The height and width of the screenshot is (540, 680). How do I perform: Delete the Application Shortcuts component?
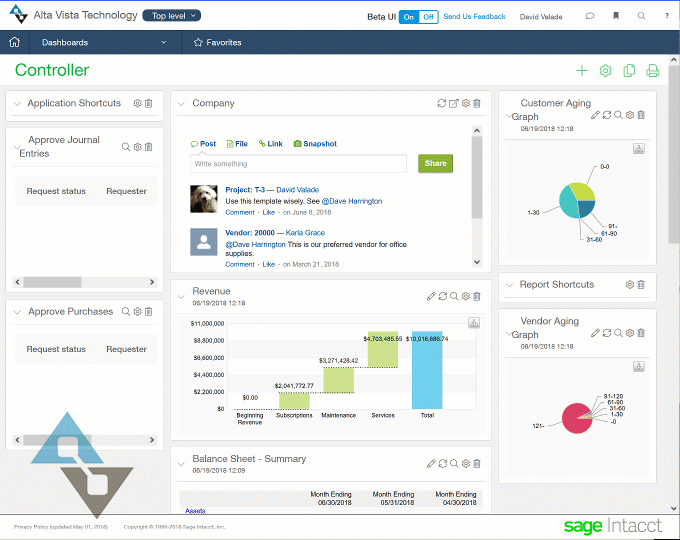point(149,103)
